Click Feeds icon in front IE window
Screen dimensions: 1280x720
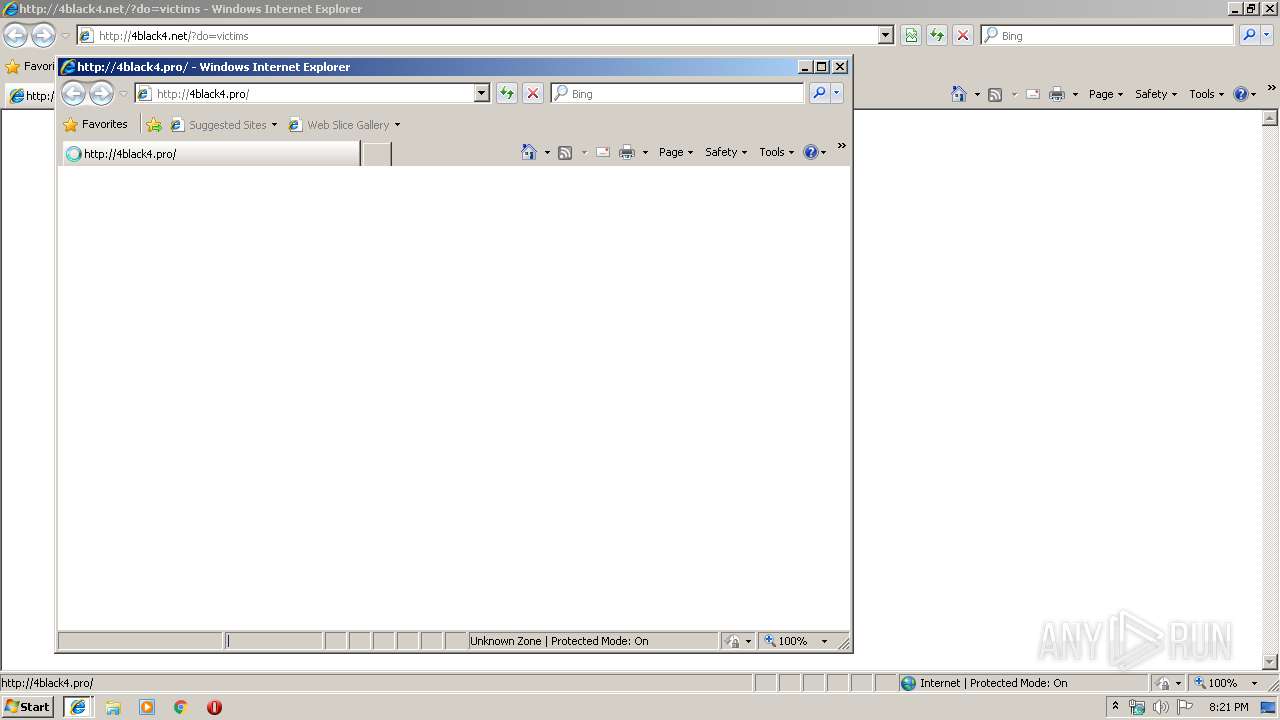click(x=565, y=152)
